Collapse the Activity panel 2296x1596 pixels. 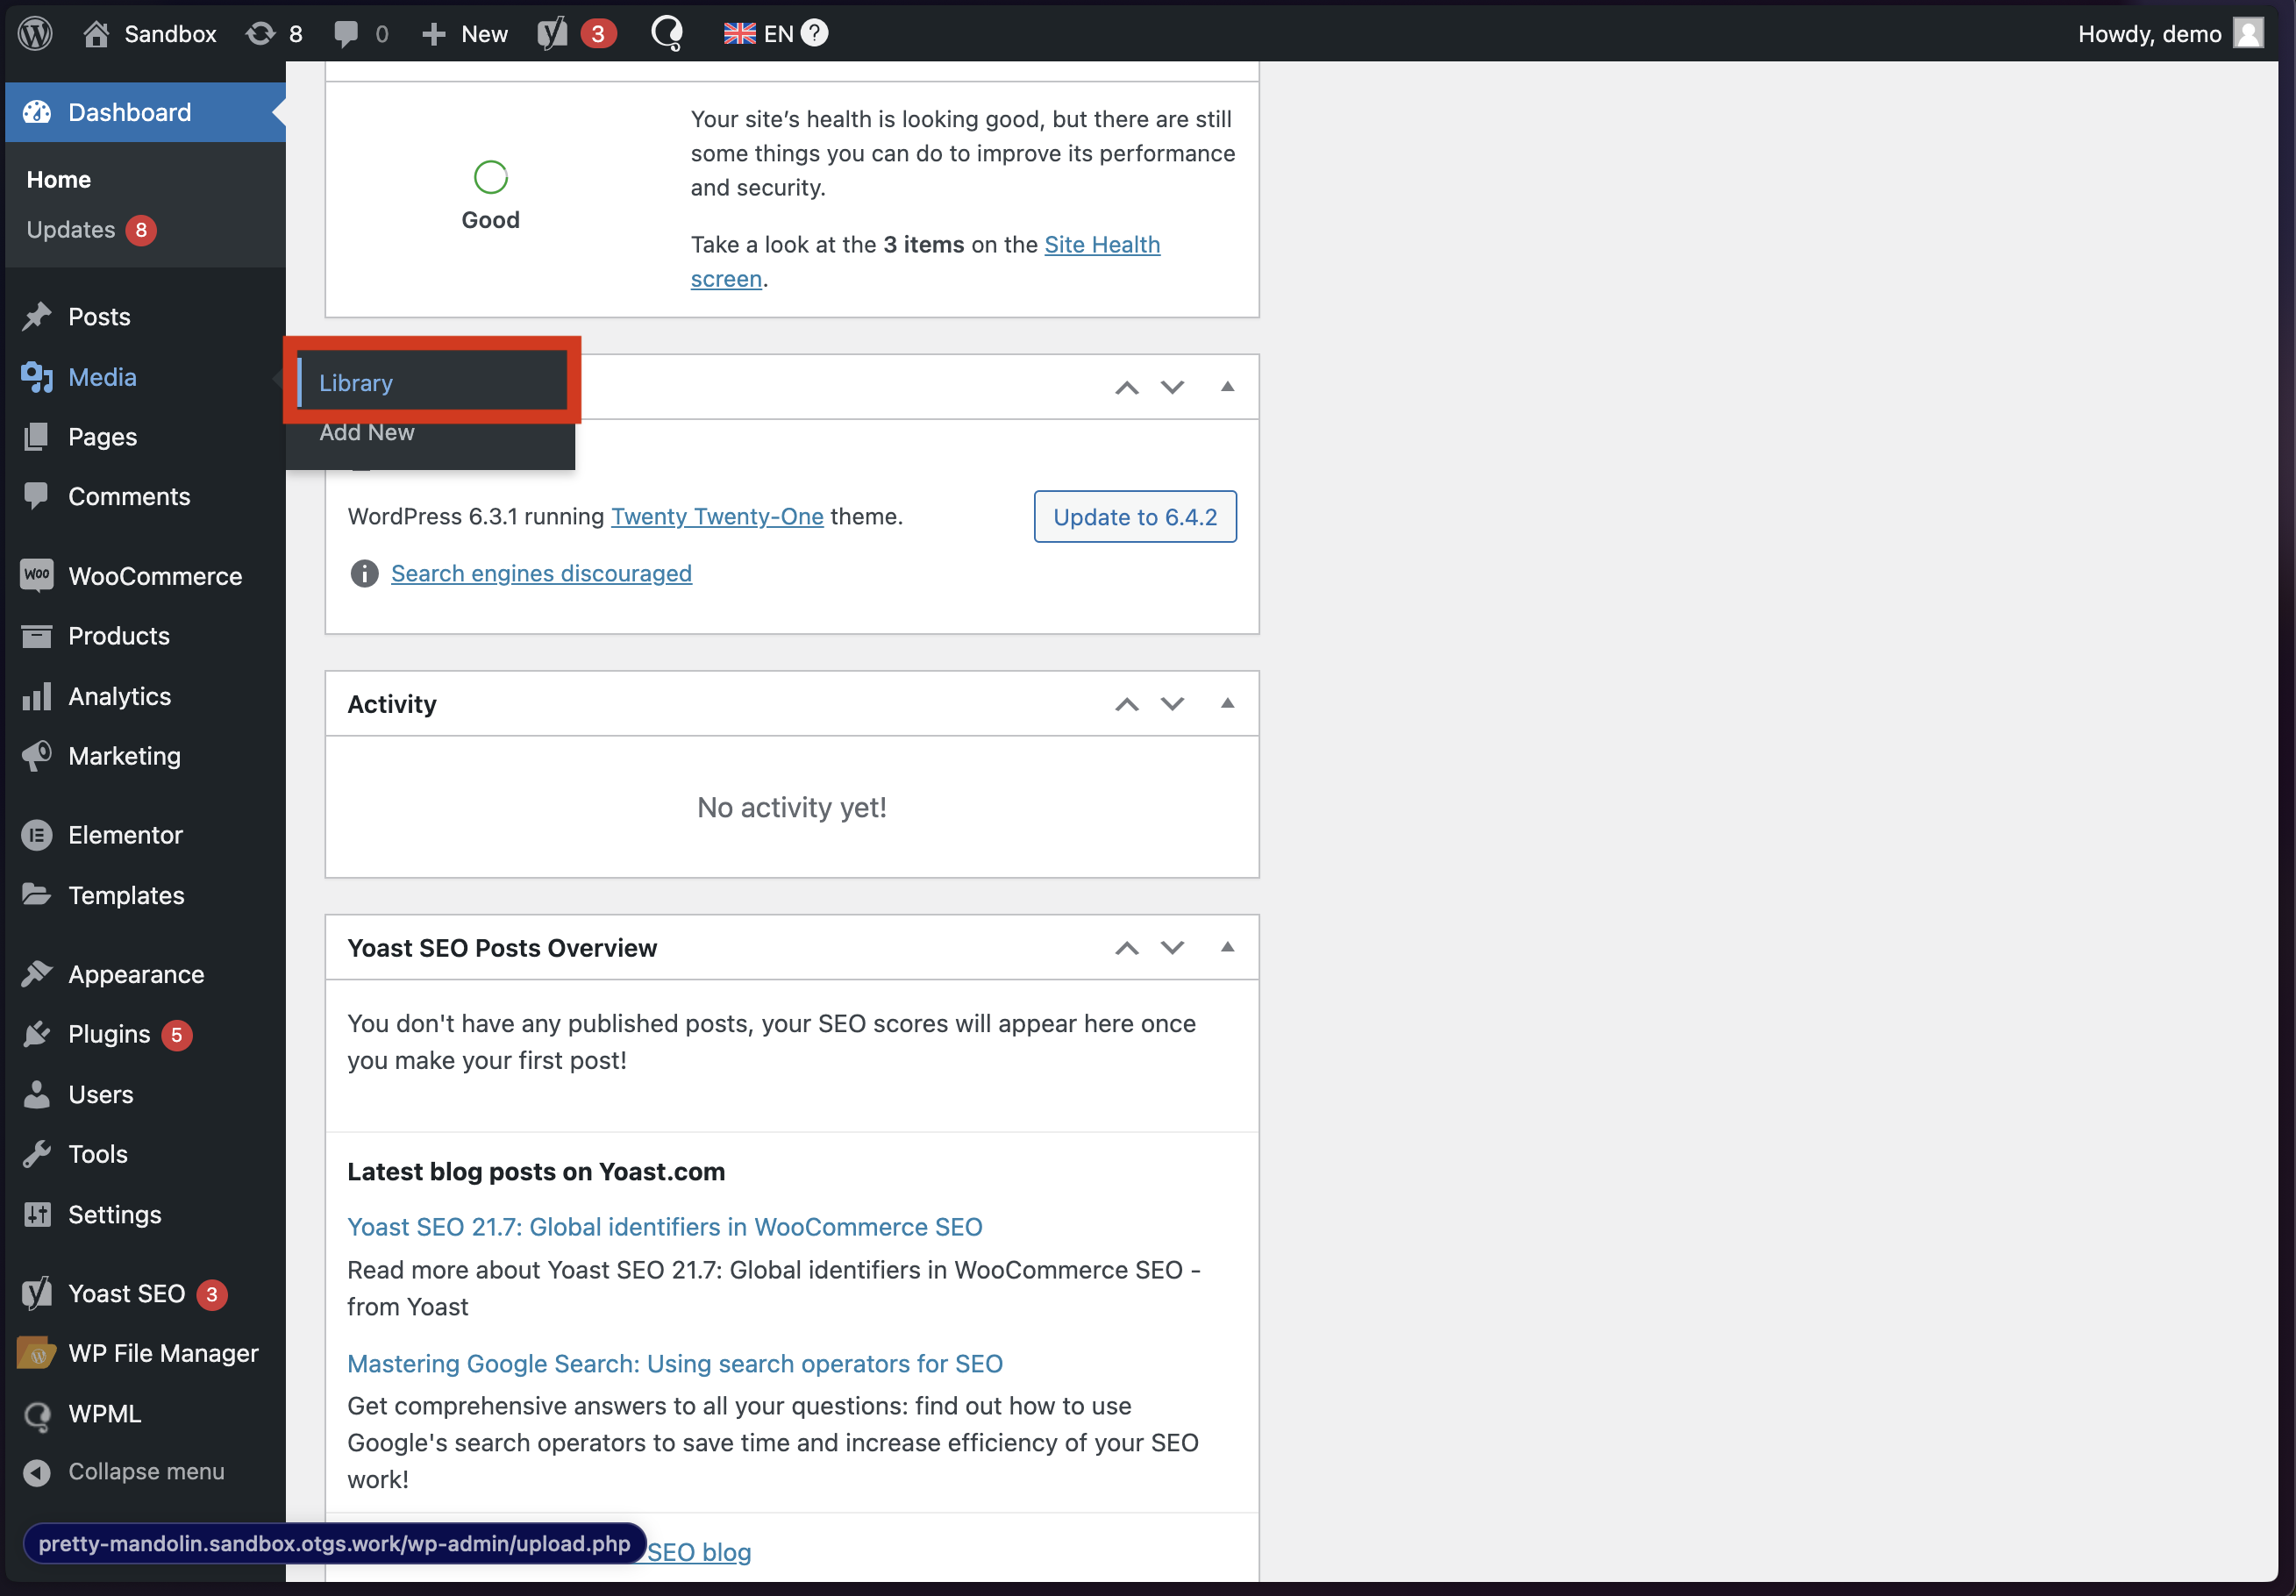coord(1227,703)
